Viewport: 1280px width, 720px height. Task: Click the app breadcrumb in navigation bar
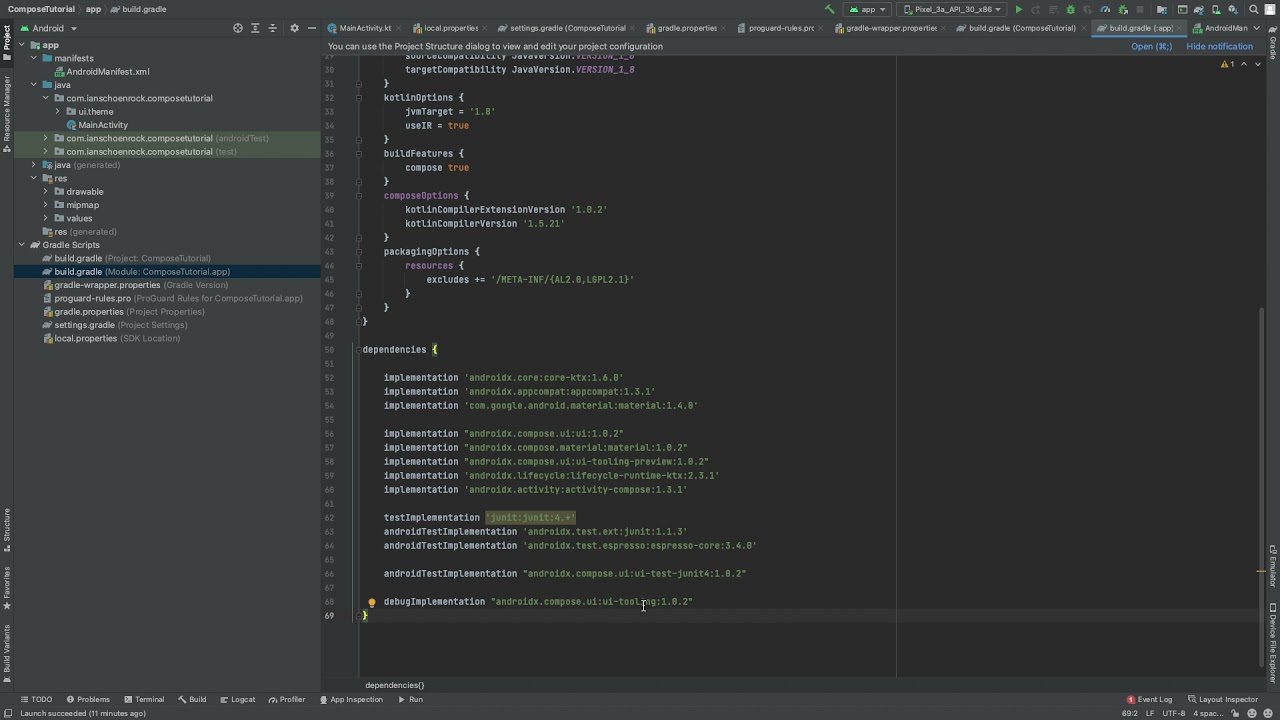[x=93, y=9]
